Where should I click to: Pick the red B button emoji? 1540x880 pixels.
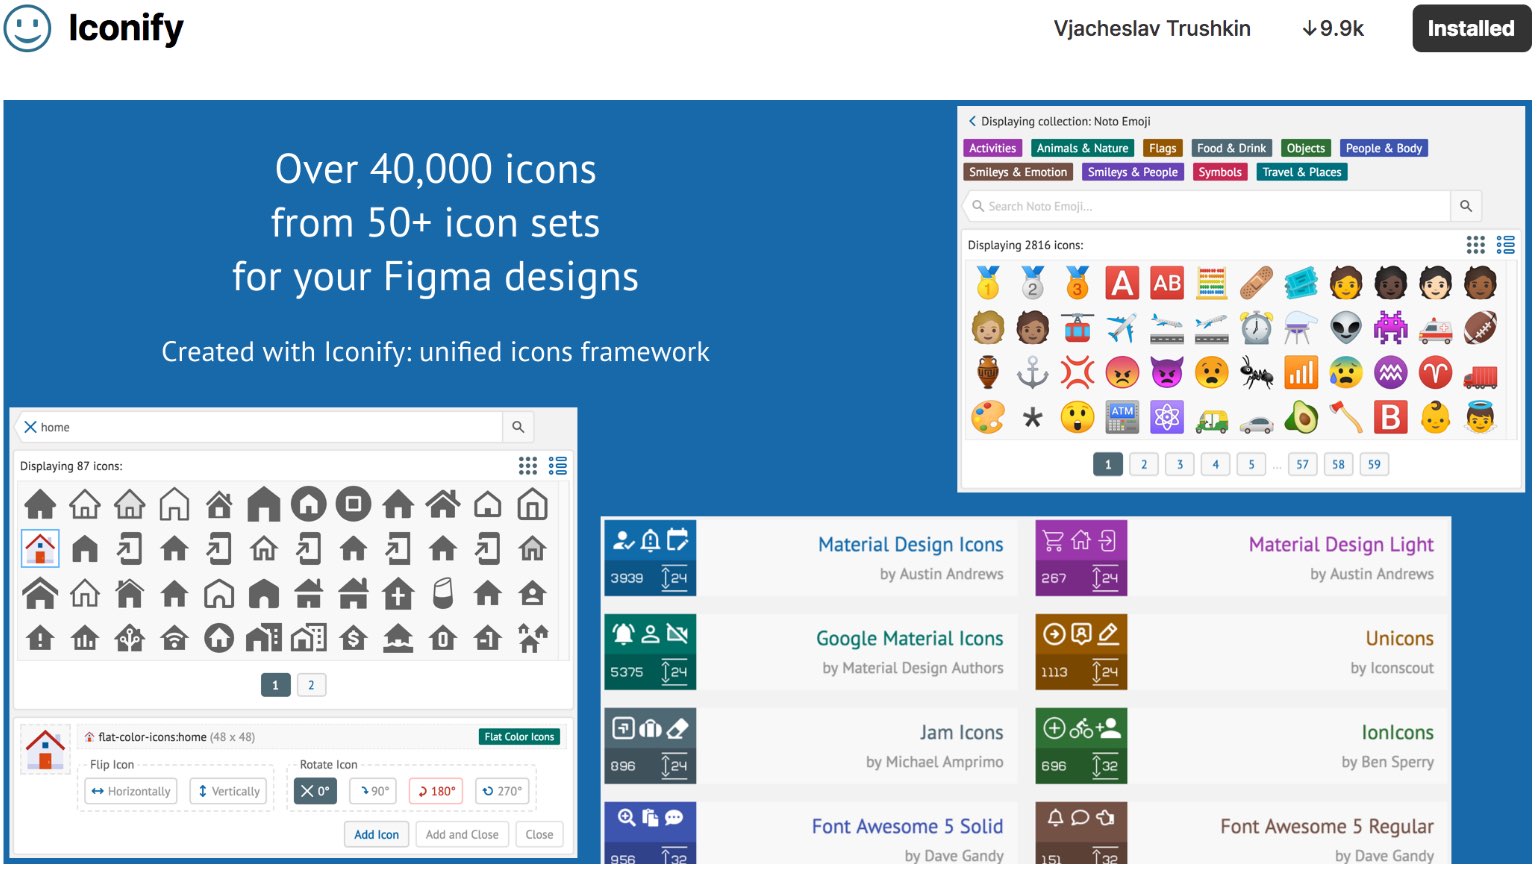click(x=1391, y=417)
